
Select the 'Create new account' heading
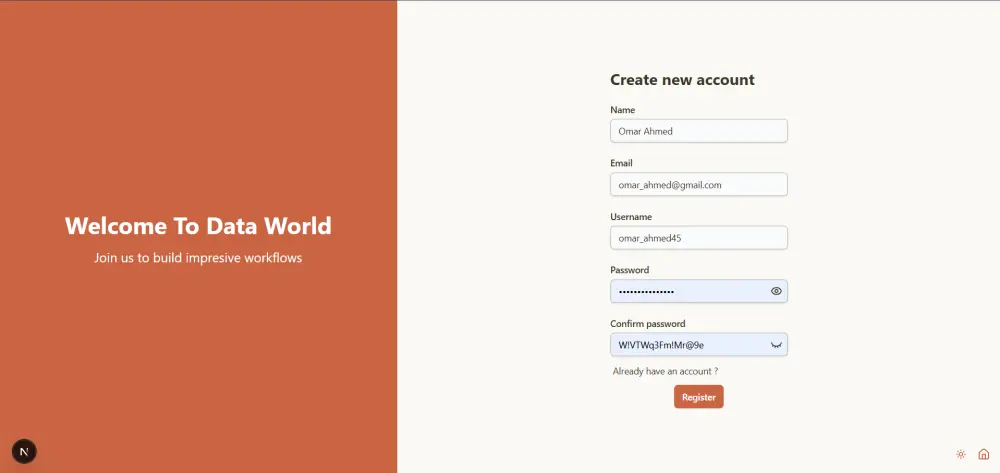pos(682,80)
